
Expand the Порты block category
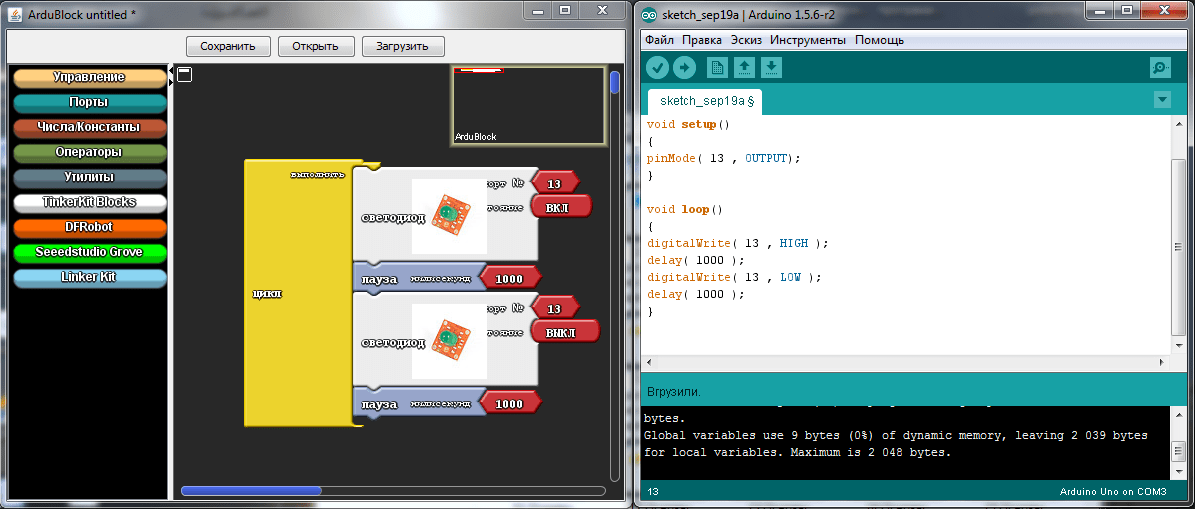point(89,102)
